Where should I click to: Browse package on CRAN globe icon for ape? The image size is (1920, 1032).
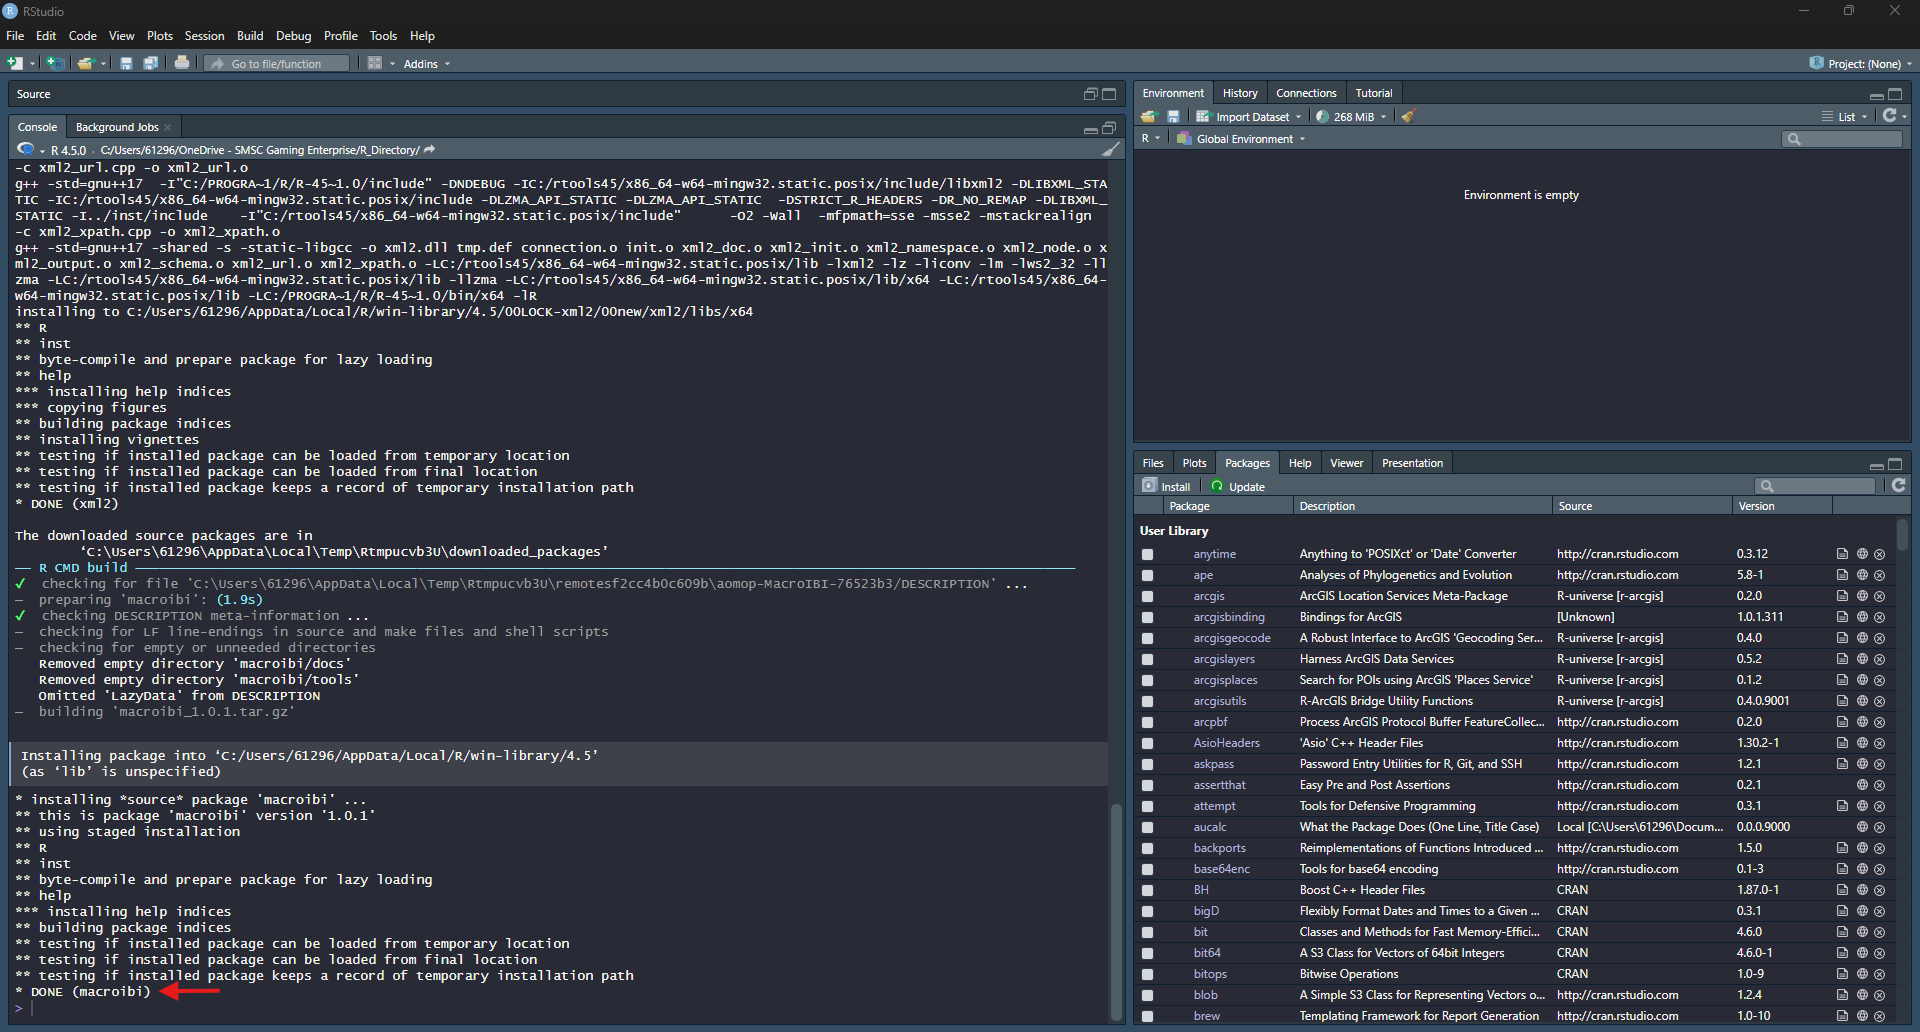click(x=1862, y=575)
